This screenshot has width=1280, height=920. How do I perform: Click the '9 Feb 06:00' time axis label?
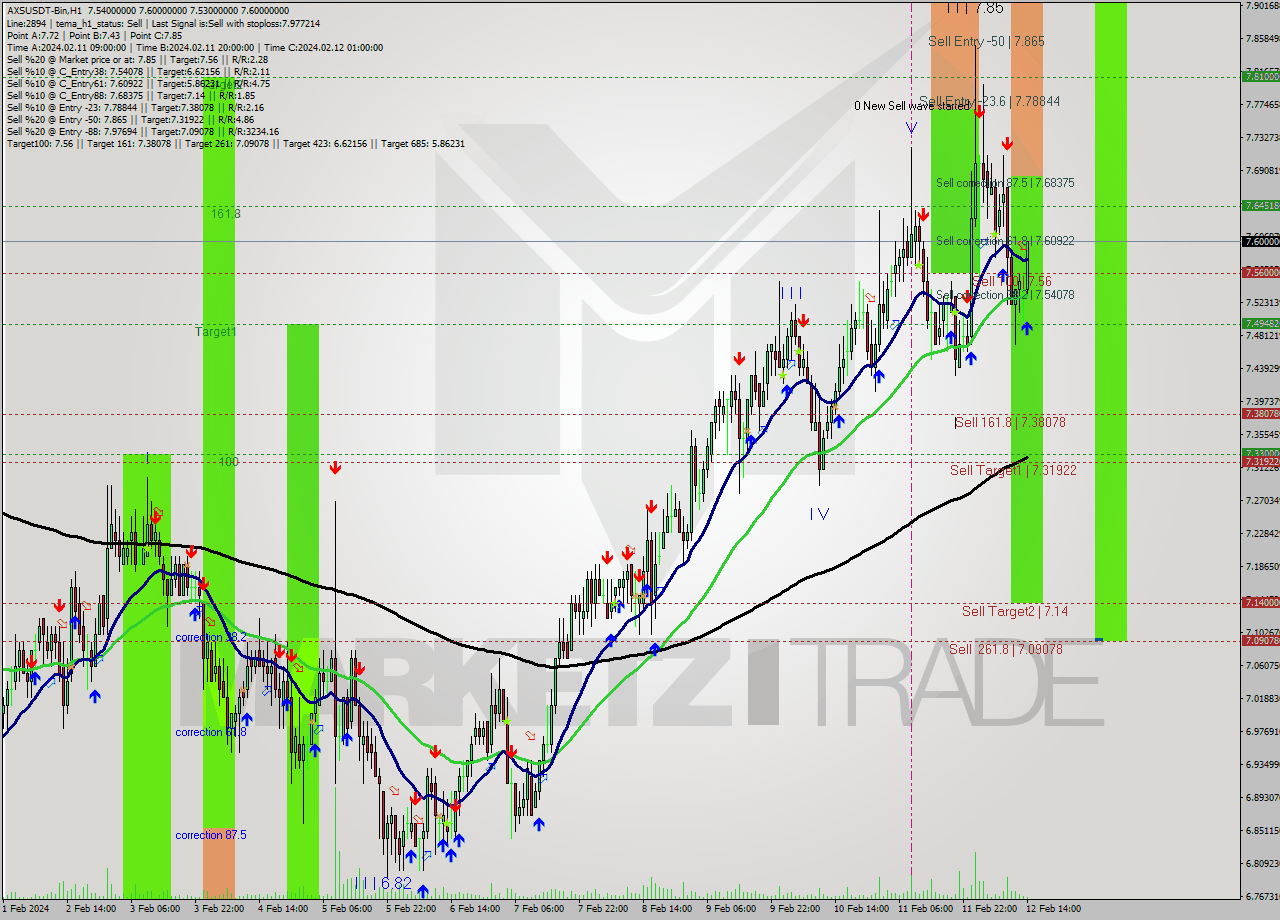730,909
